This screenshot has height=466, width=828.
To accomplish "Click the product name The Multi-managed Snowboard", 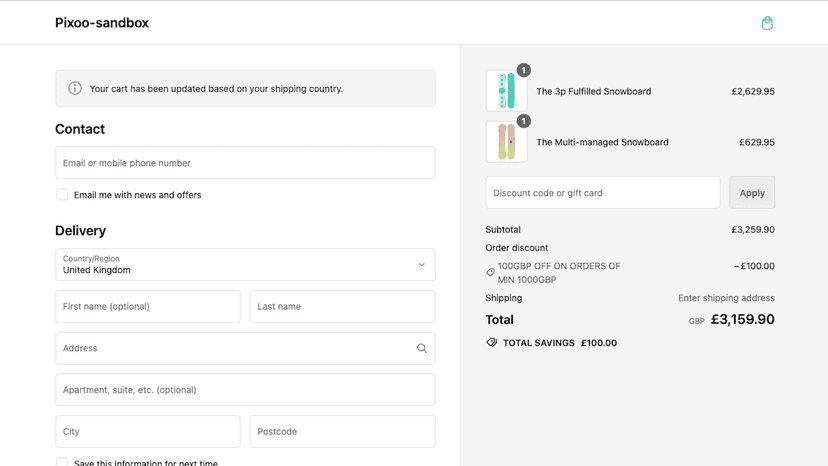I will (603, 142).
